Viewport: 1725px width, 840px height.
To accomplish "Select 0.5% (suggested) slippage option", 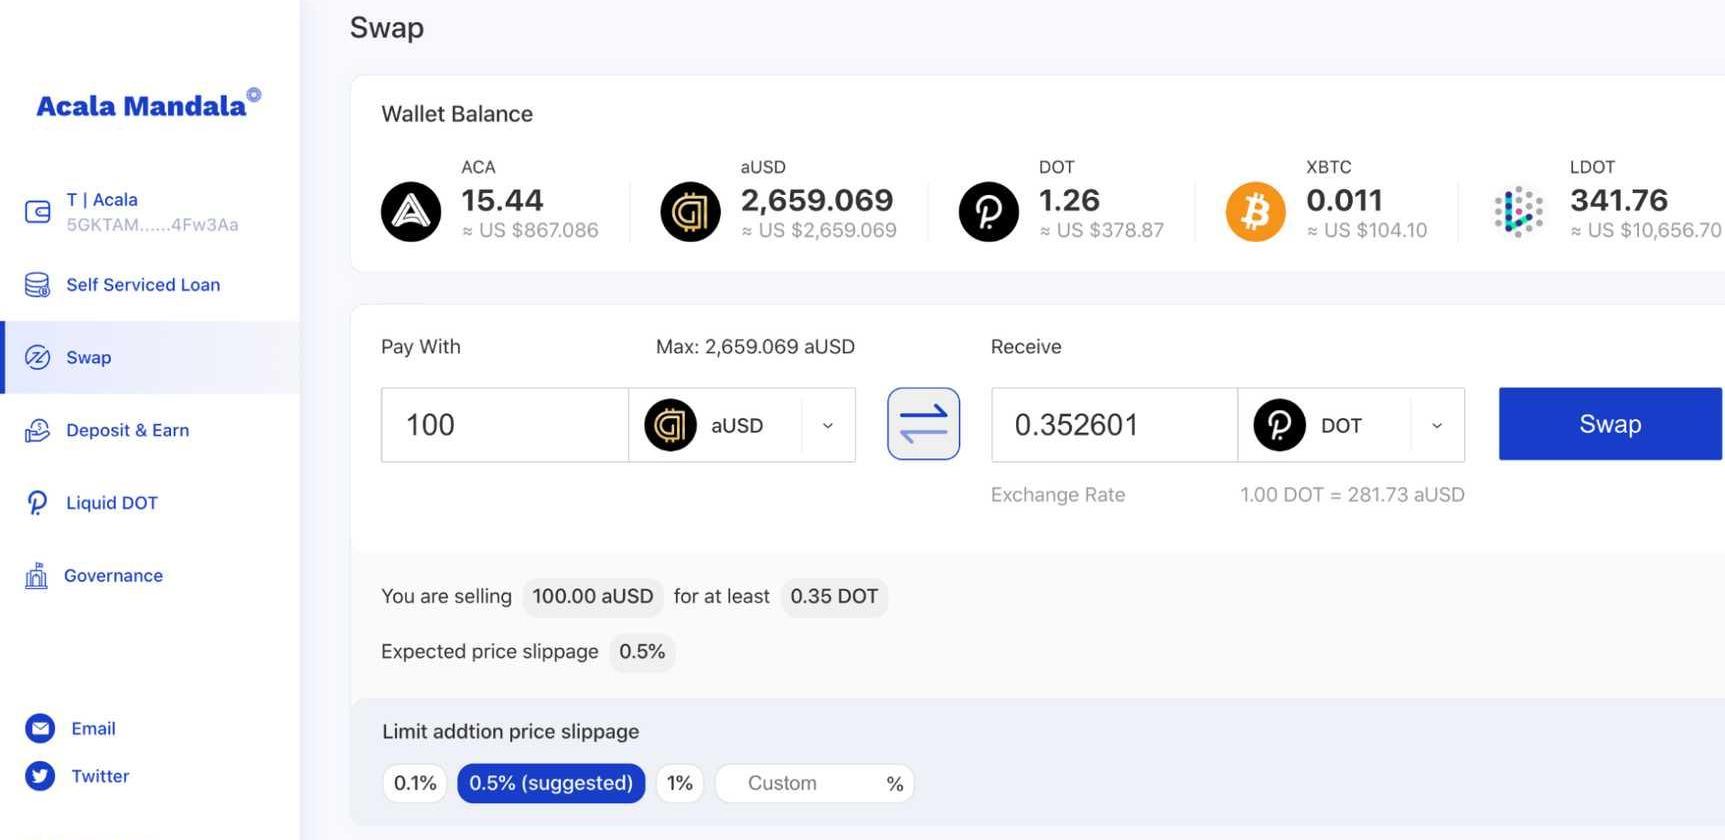I will click(x=551, y=783).
